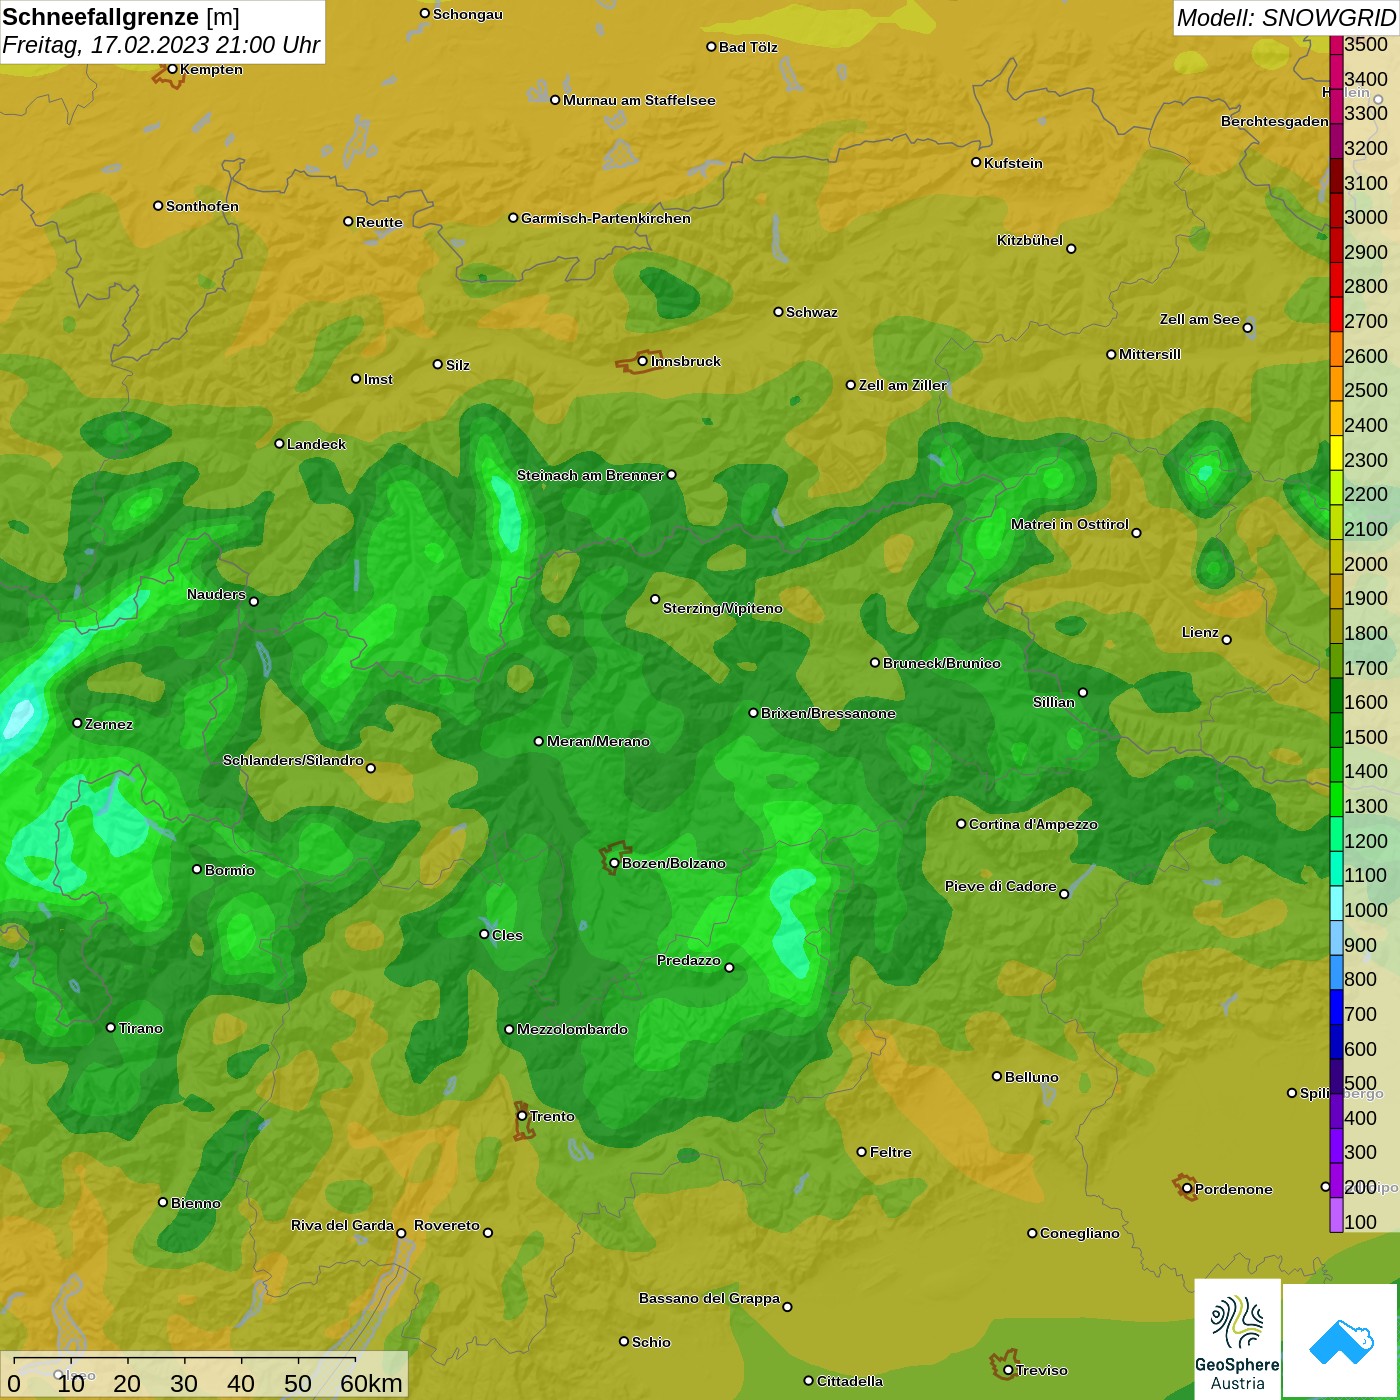
Task: Click the Modell: SNOWGRID label
Action: pyautogui.click(x=1286, y=17)
